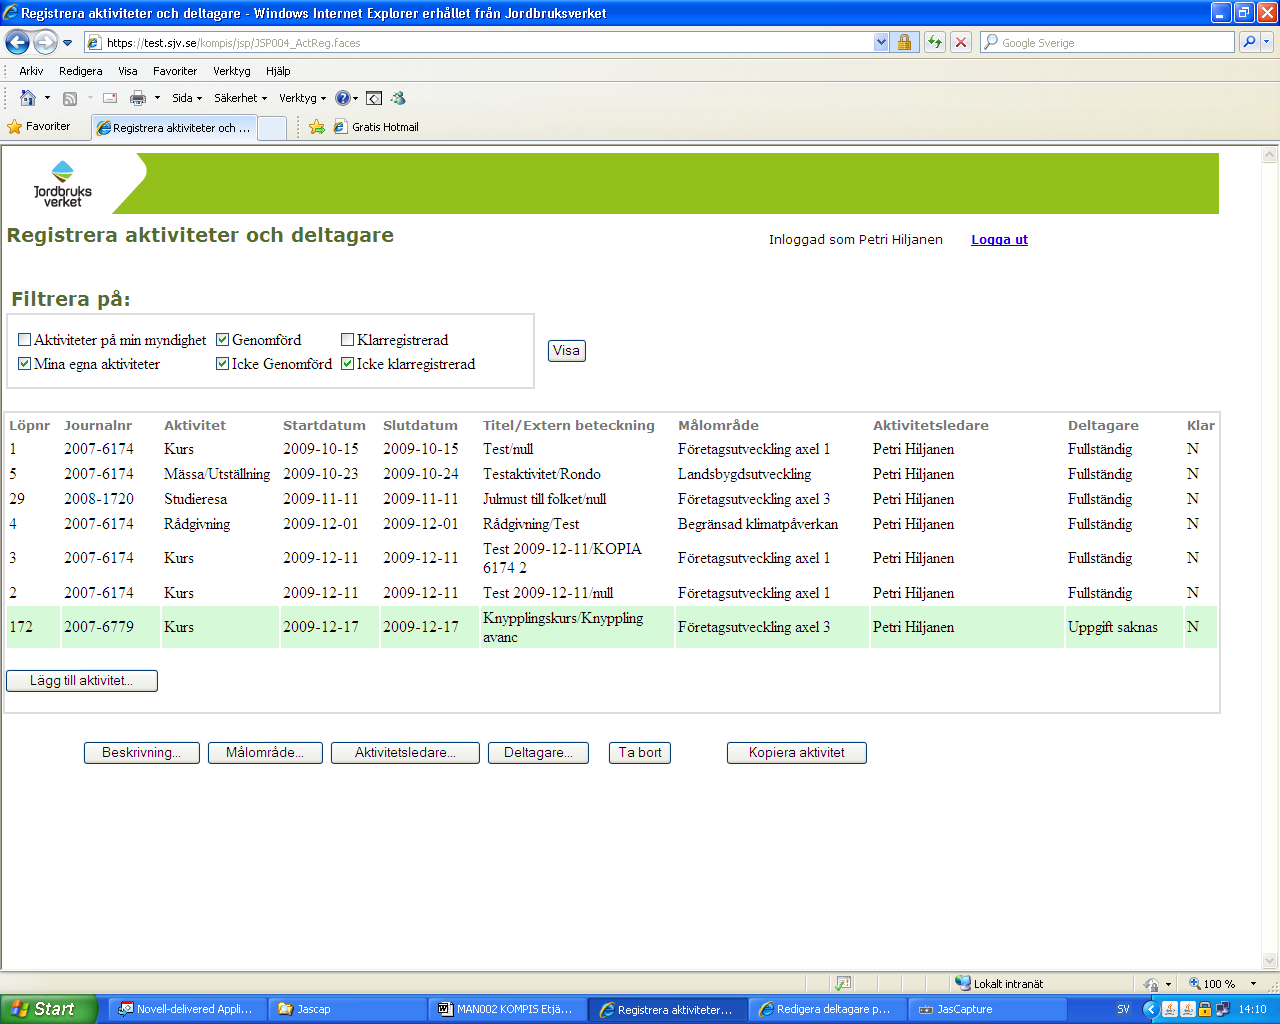Open the Redigera menu
This screenshot has width=1280, height=1024.
[x=81, y=71]
